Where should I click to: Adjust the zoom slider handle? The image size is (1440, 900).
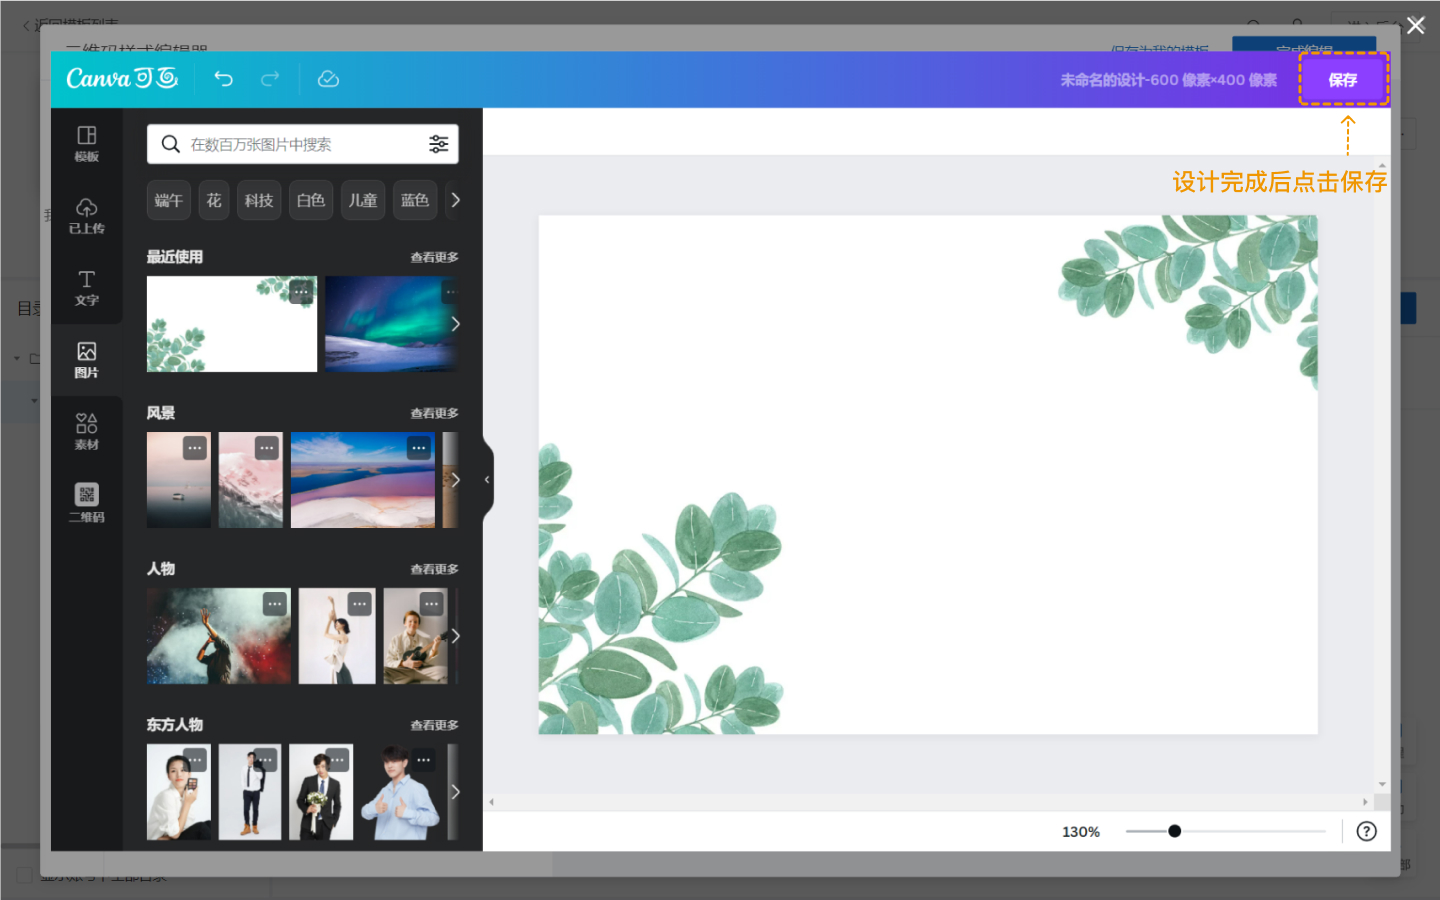1175,831
